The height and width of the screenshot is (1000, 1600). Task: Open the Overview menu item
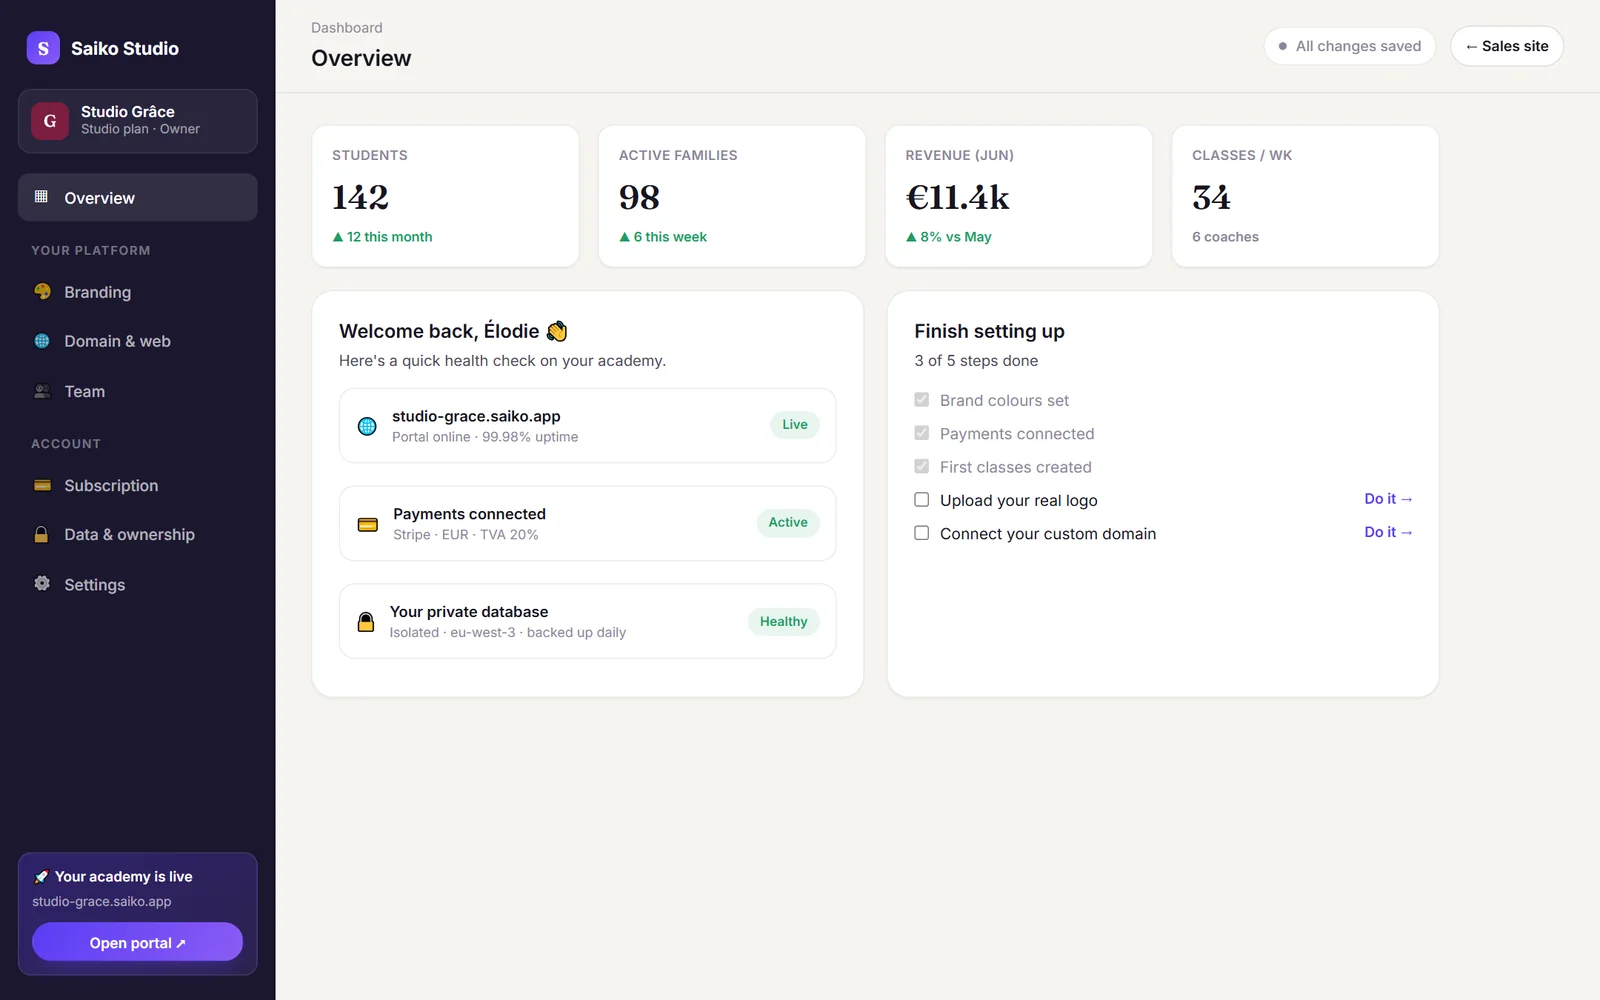point(138,197)
